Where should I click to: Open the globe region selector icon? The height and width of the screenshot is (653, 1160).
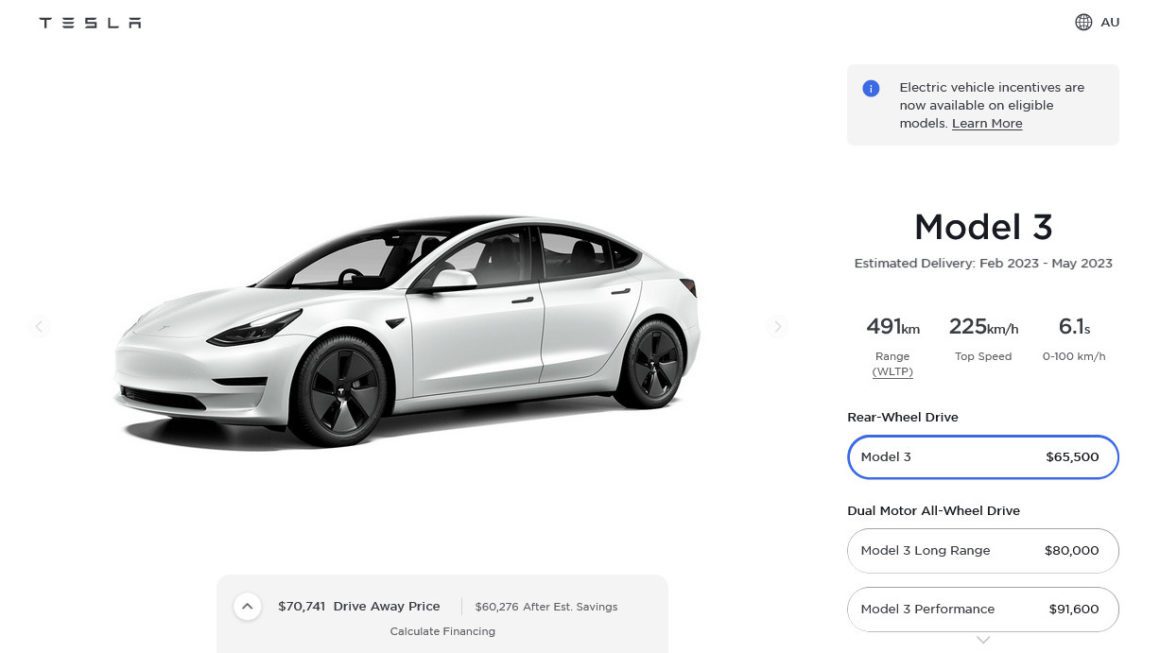pos(1086,21)
